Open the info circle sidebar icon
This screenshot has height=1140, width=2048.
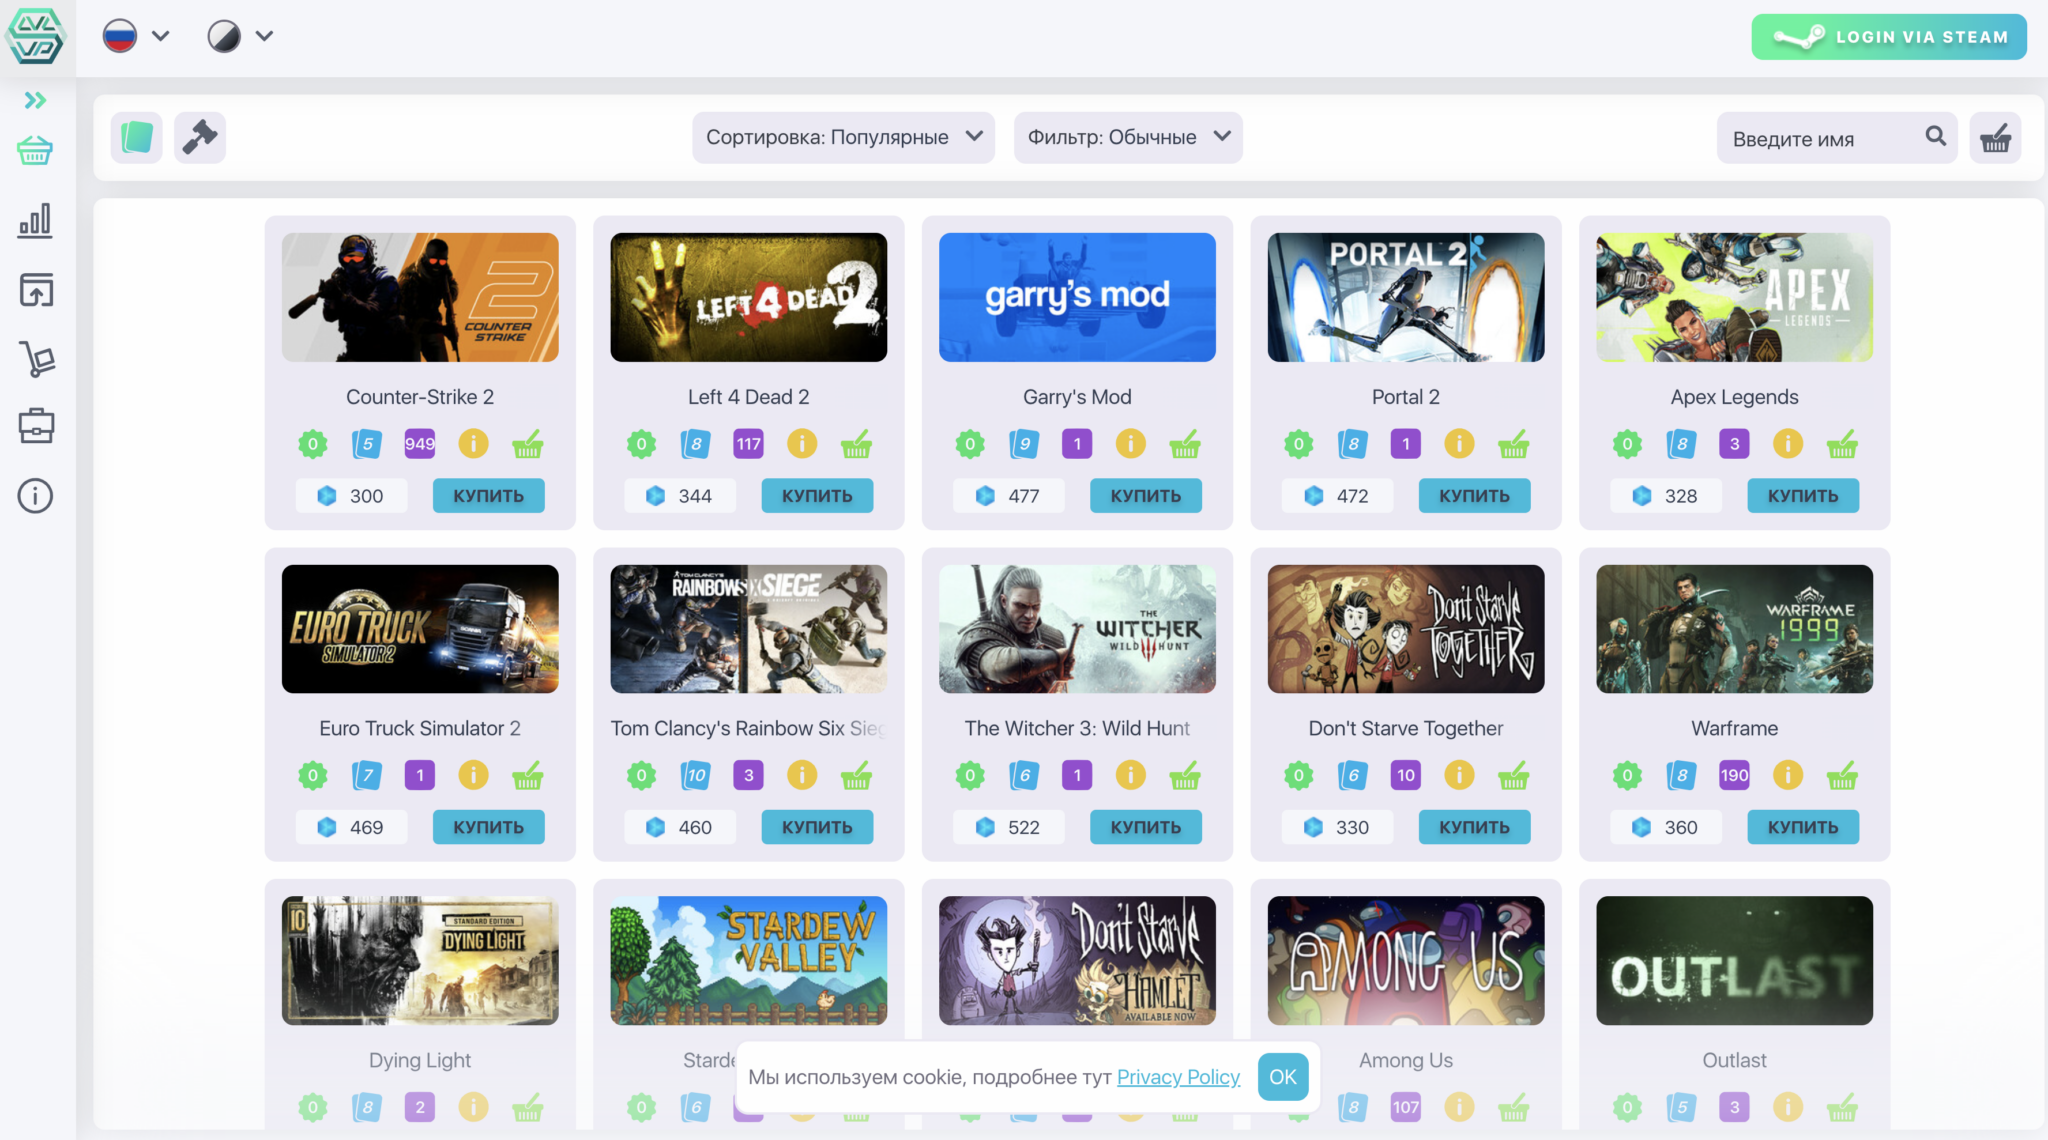click(36, 496)
